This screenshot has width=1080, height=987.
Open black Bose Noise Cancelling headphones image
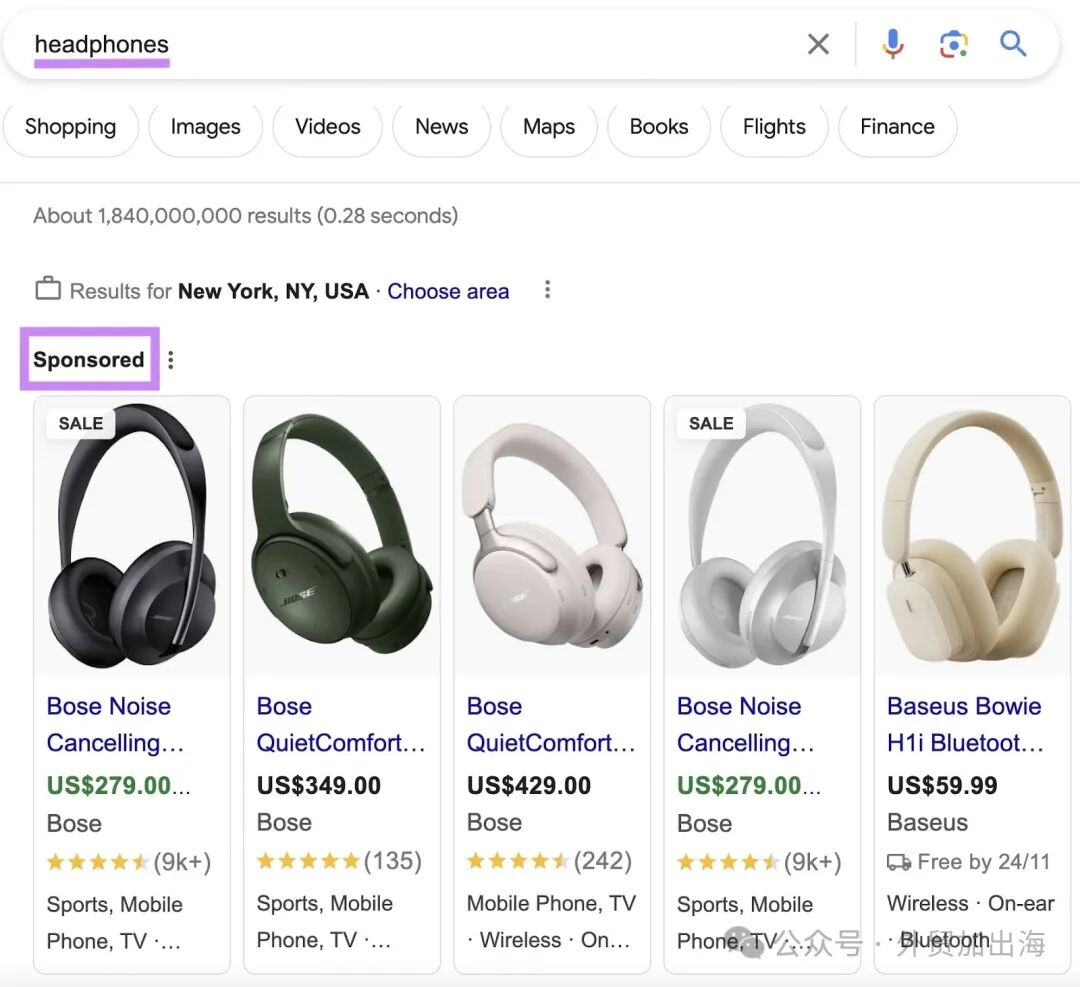pyautogui.click(x=132, y=536)
